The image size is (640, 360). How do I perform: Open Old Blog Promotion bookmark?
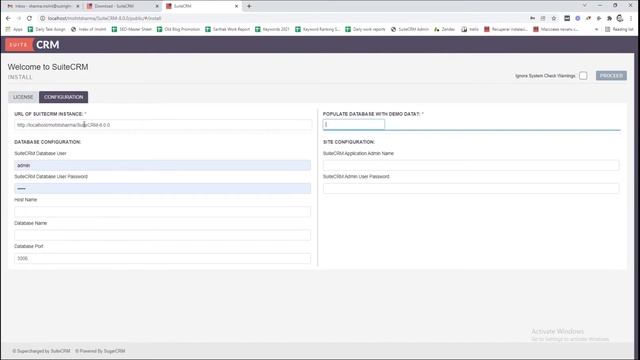(x=178, y=29)
